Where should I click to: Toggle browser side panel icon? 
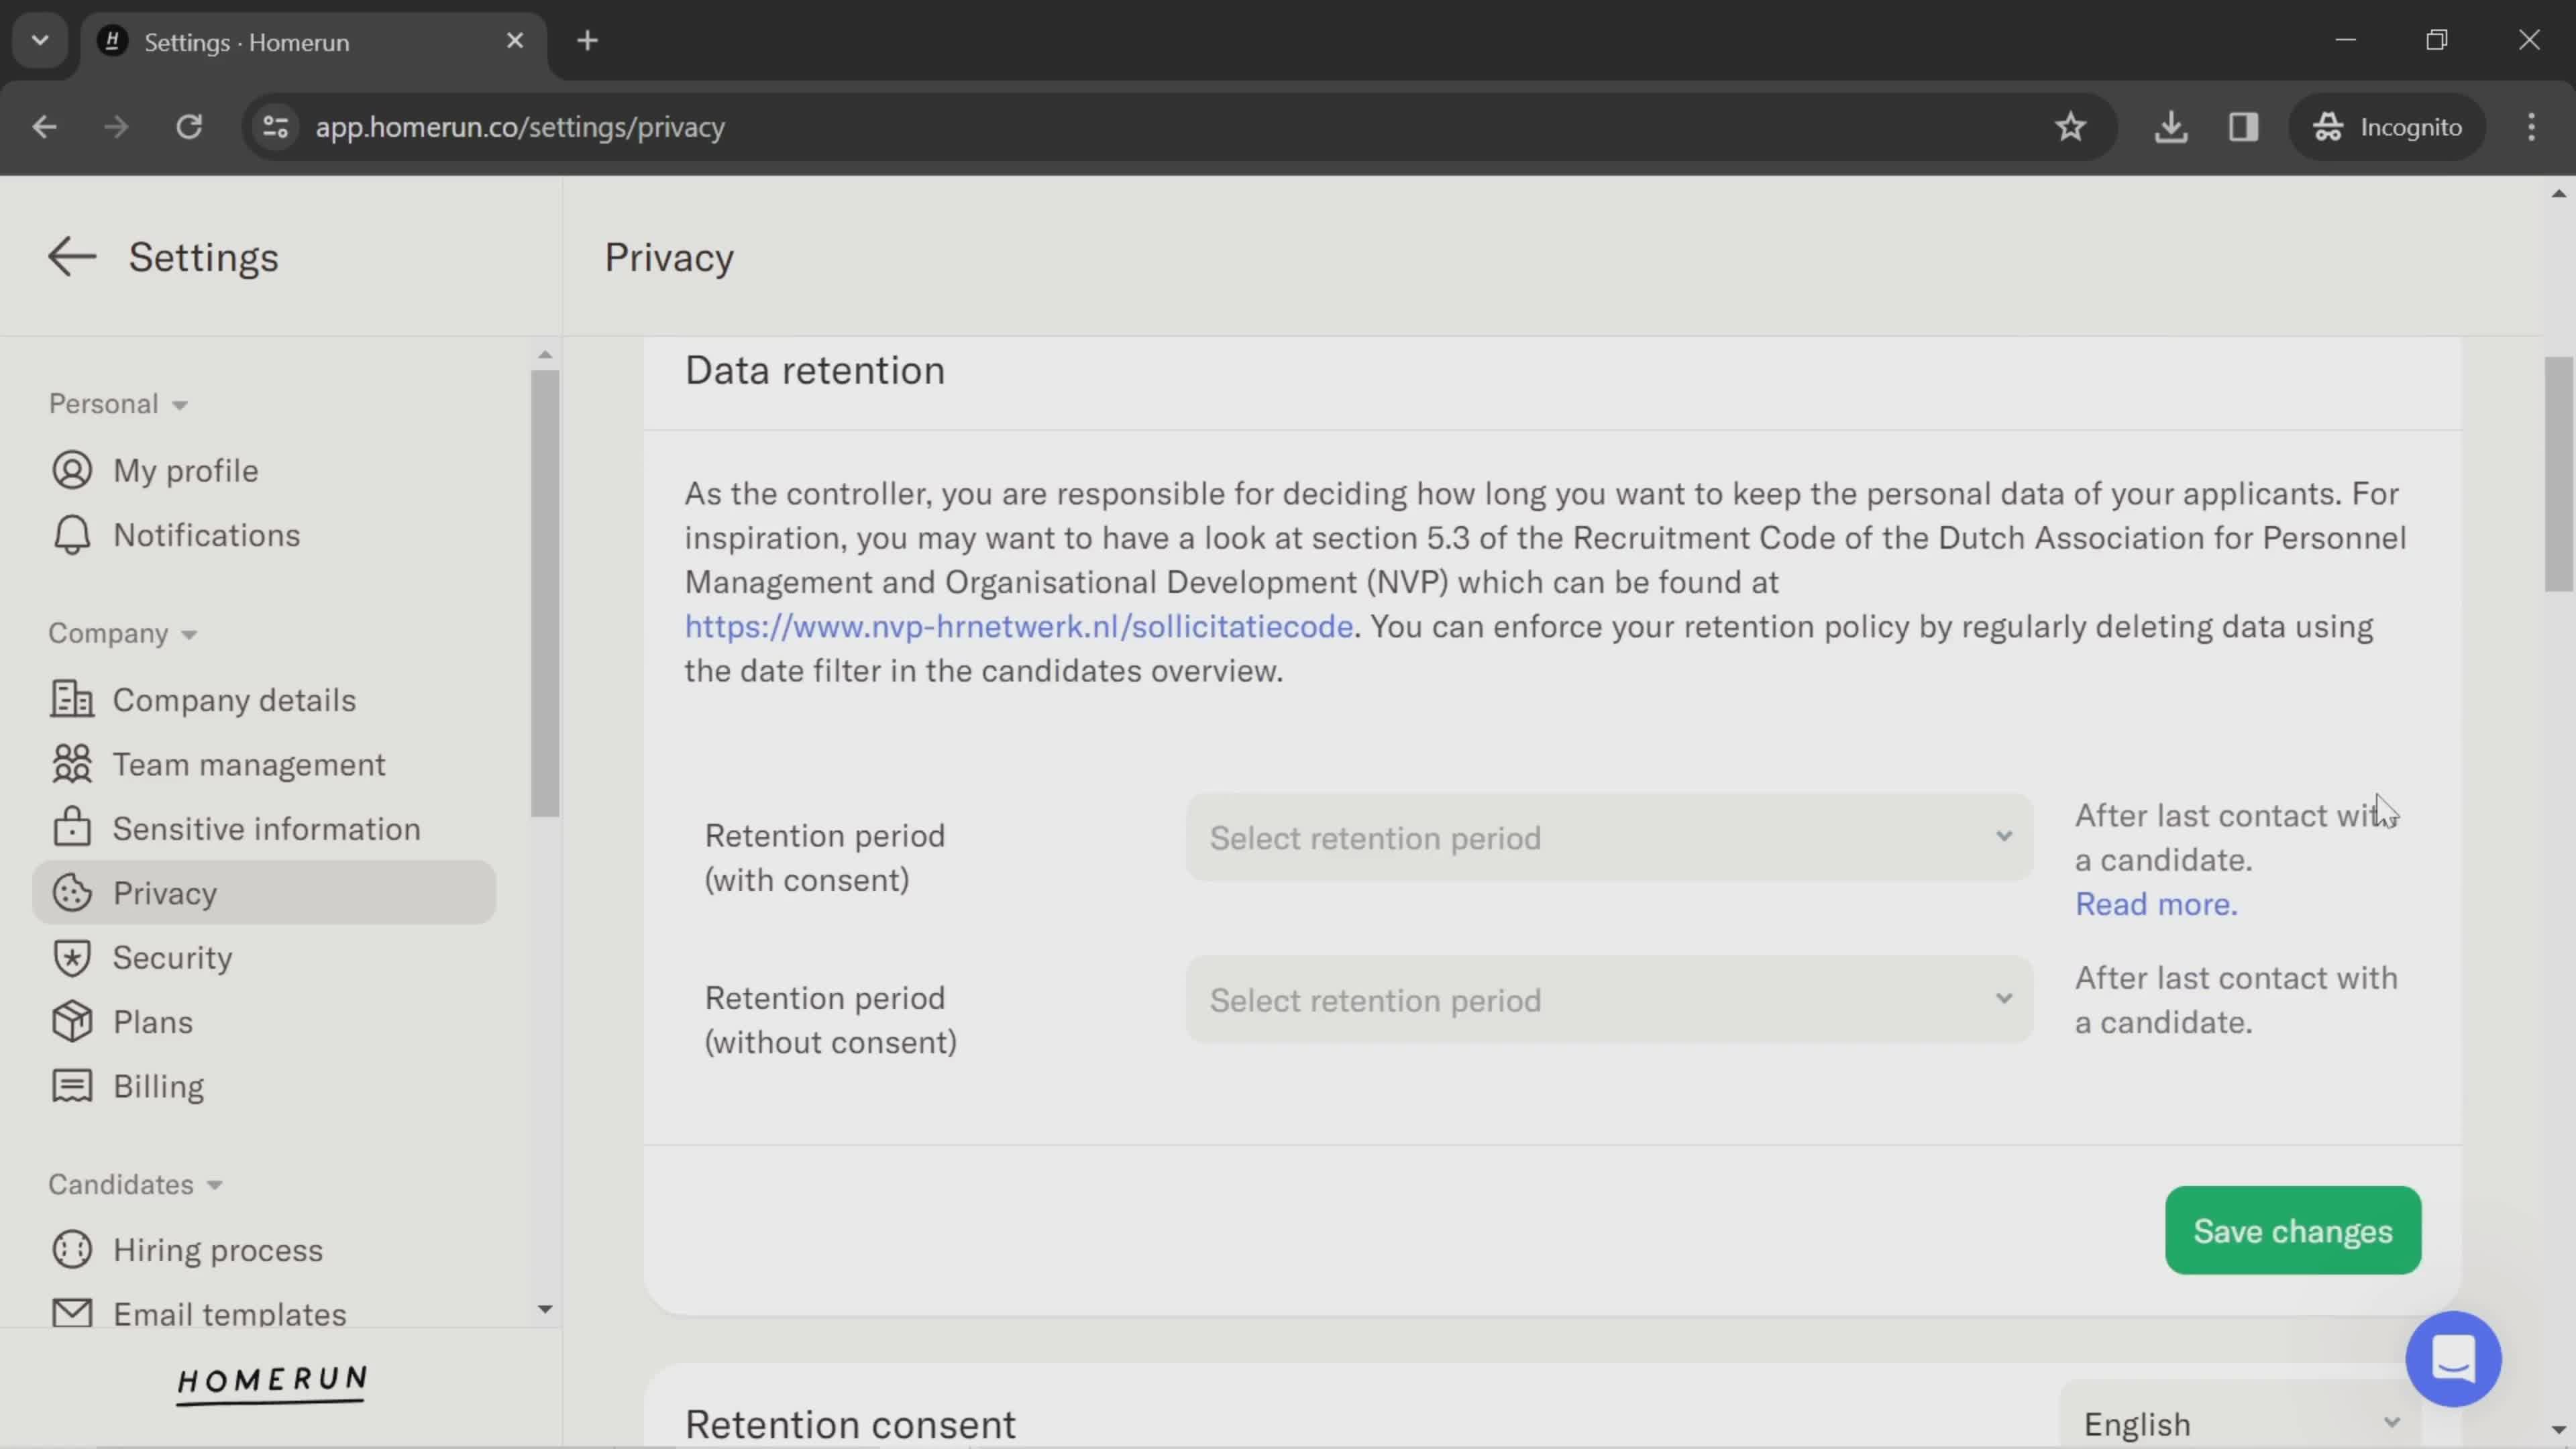coord(2243,127)
